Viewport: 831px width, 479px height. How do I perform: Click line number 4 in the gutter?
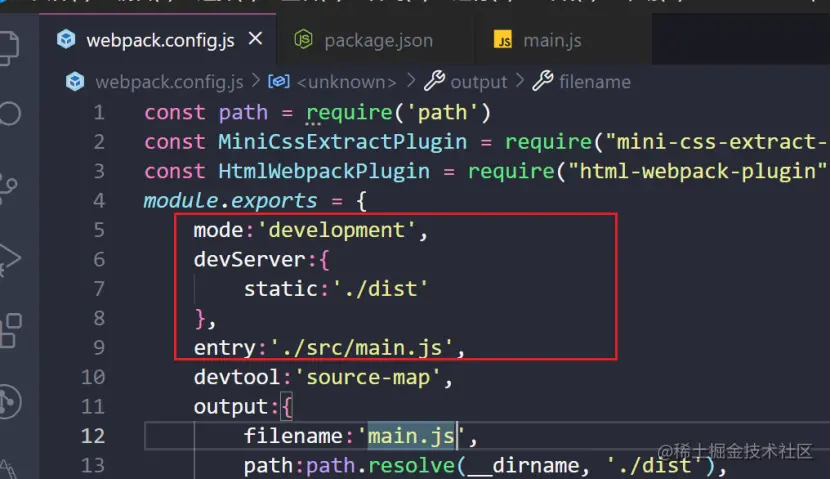99,201
